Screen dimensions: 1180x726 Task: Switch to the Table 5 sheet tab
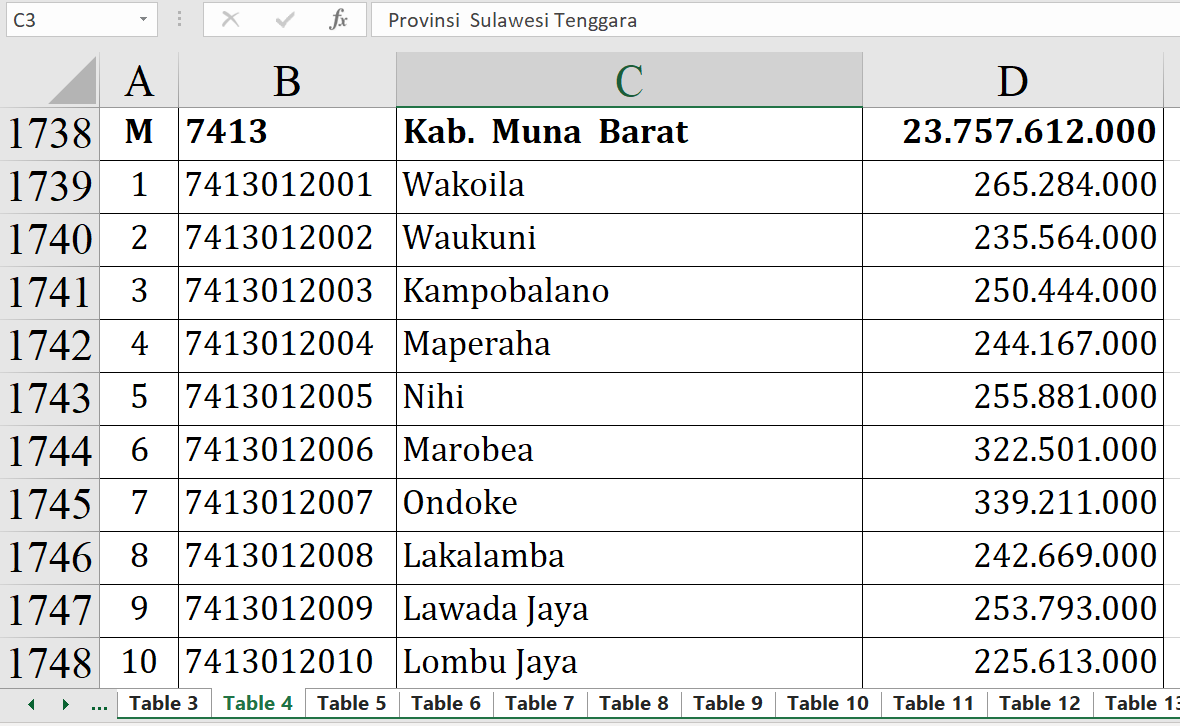point(351,703)
